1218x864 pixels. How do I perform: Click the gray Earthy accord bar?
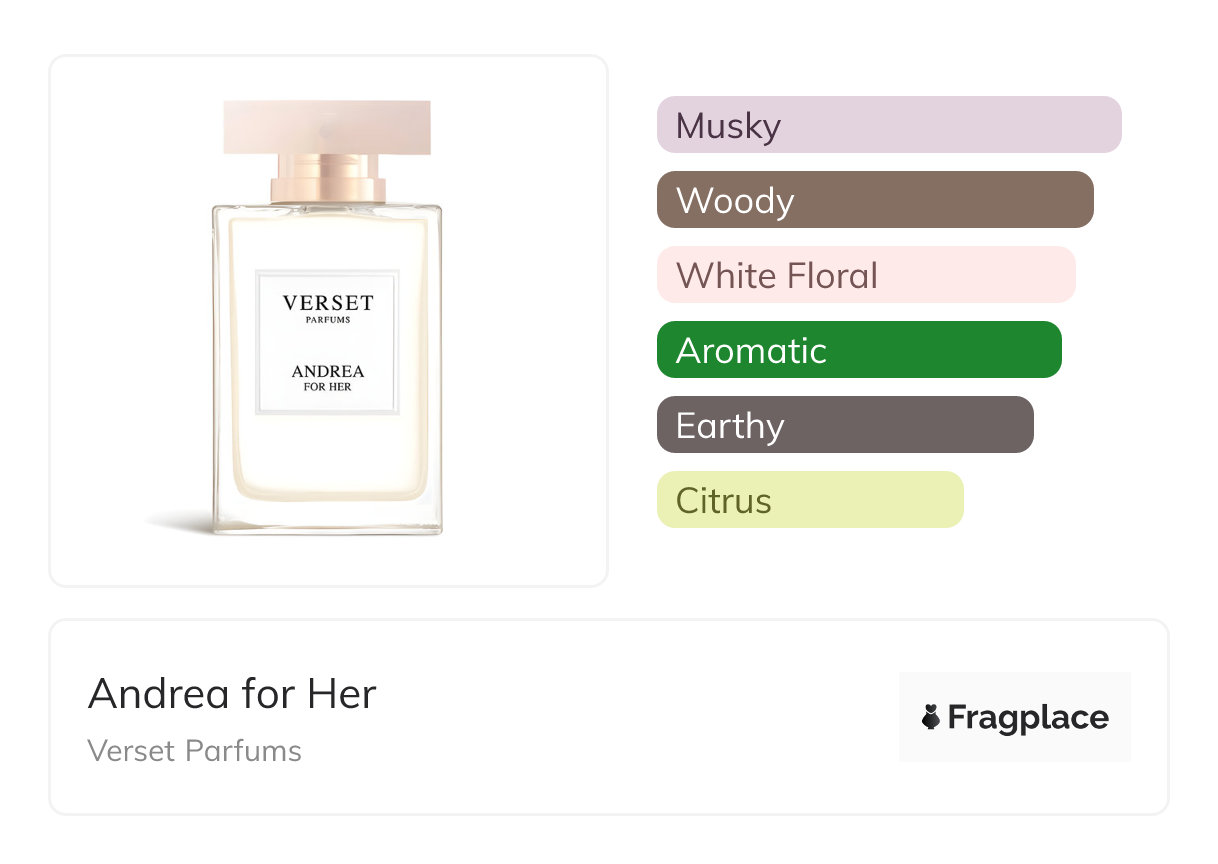tap(844, 425)
